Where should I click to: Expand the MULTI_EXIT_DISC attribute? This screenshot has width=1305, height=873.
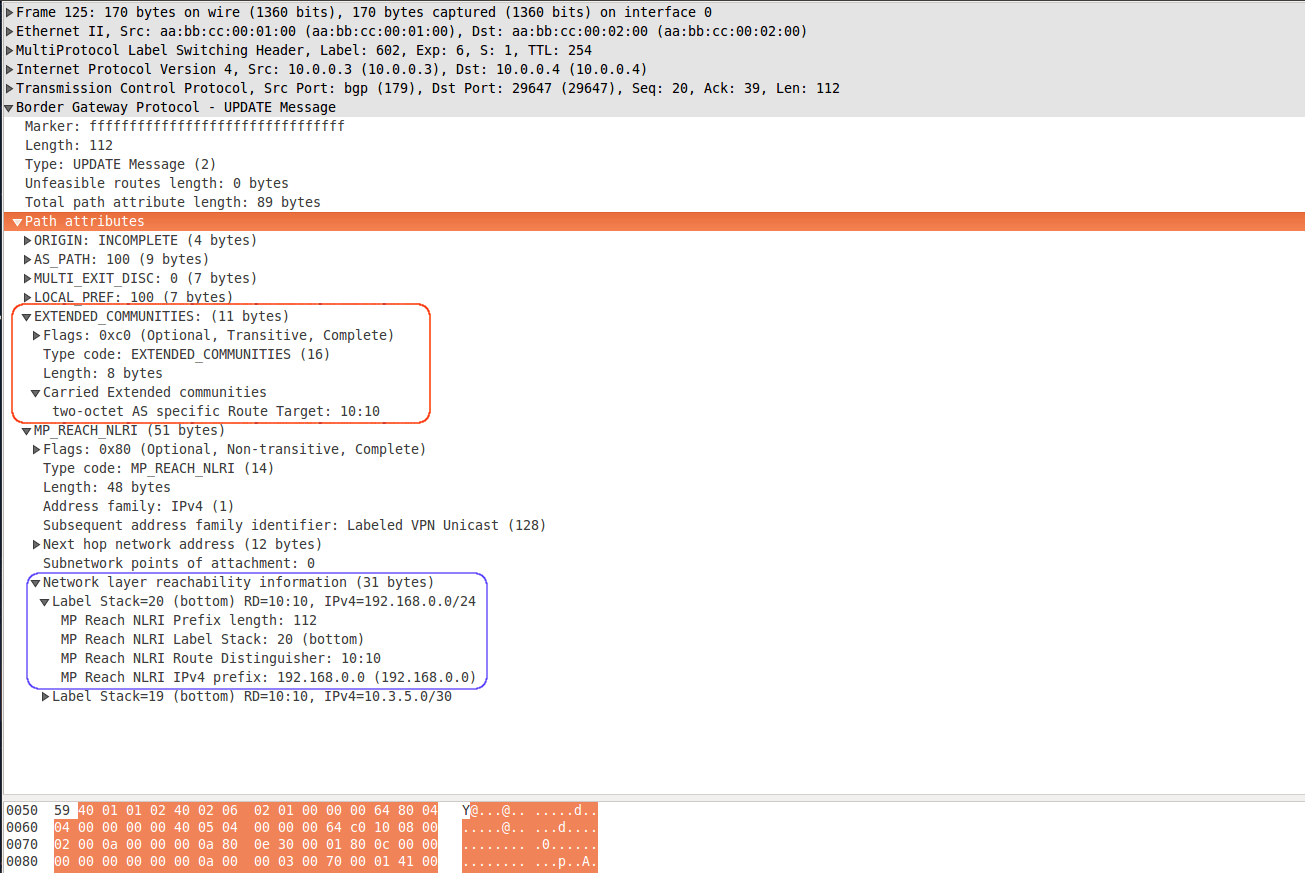coord(27,277)
